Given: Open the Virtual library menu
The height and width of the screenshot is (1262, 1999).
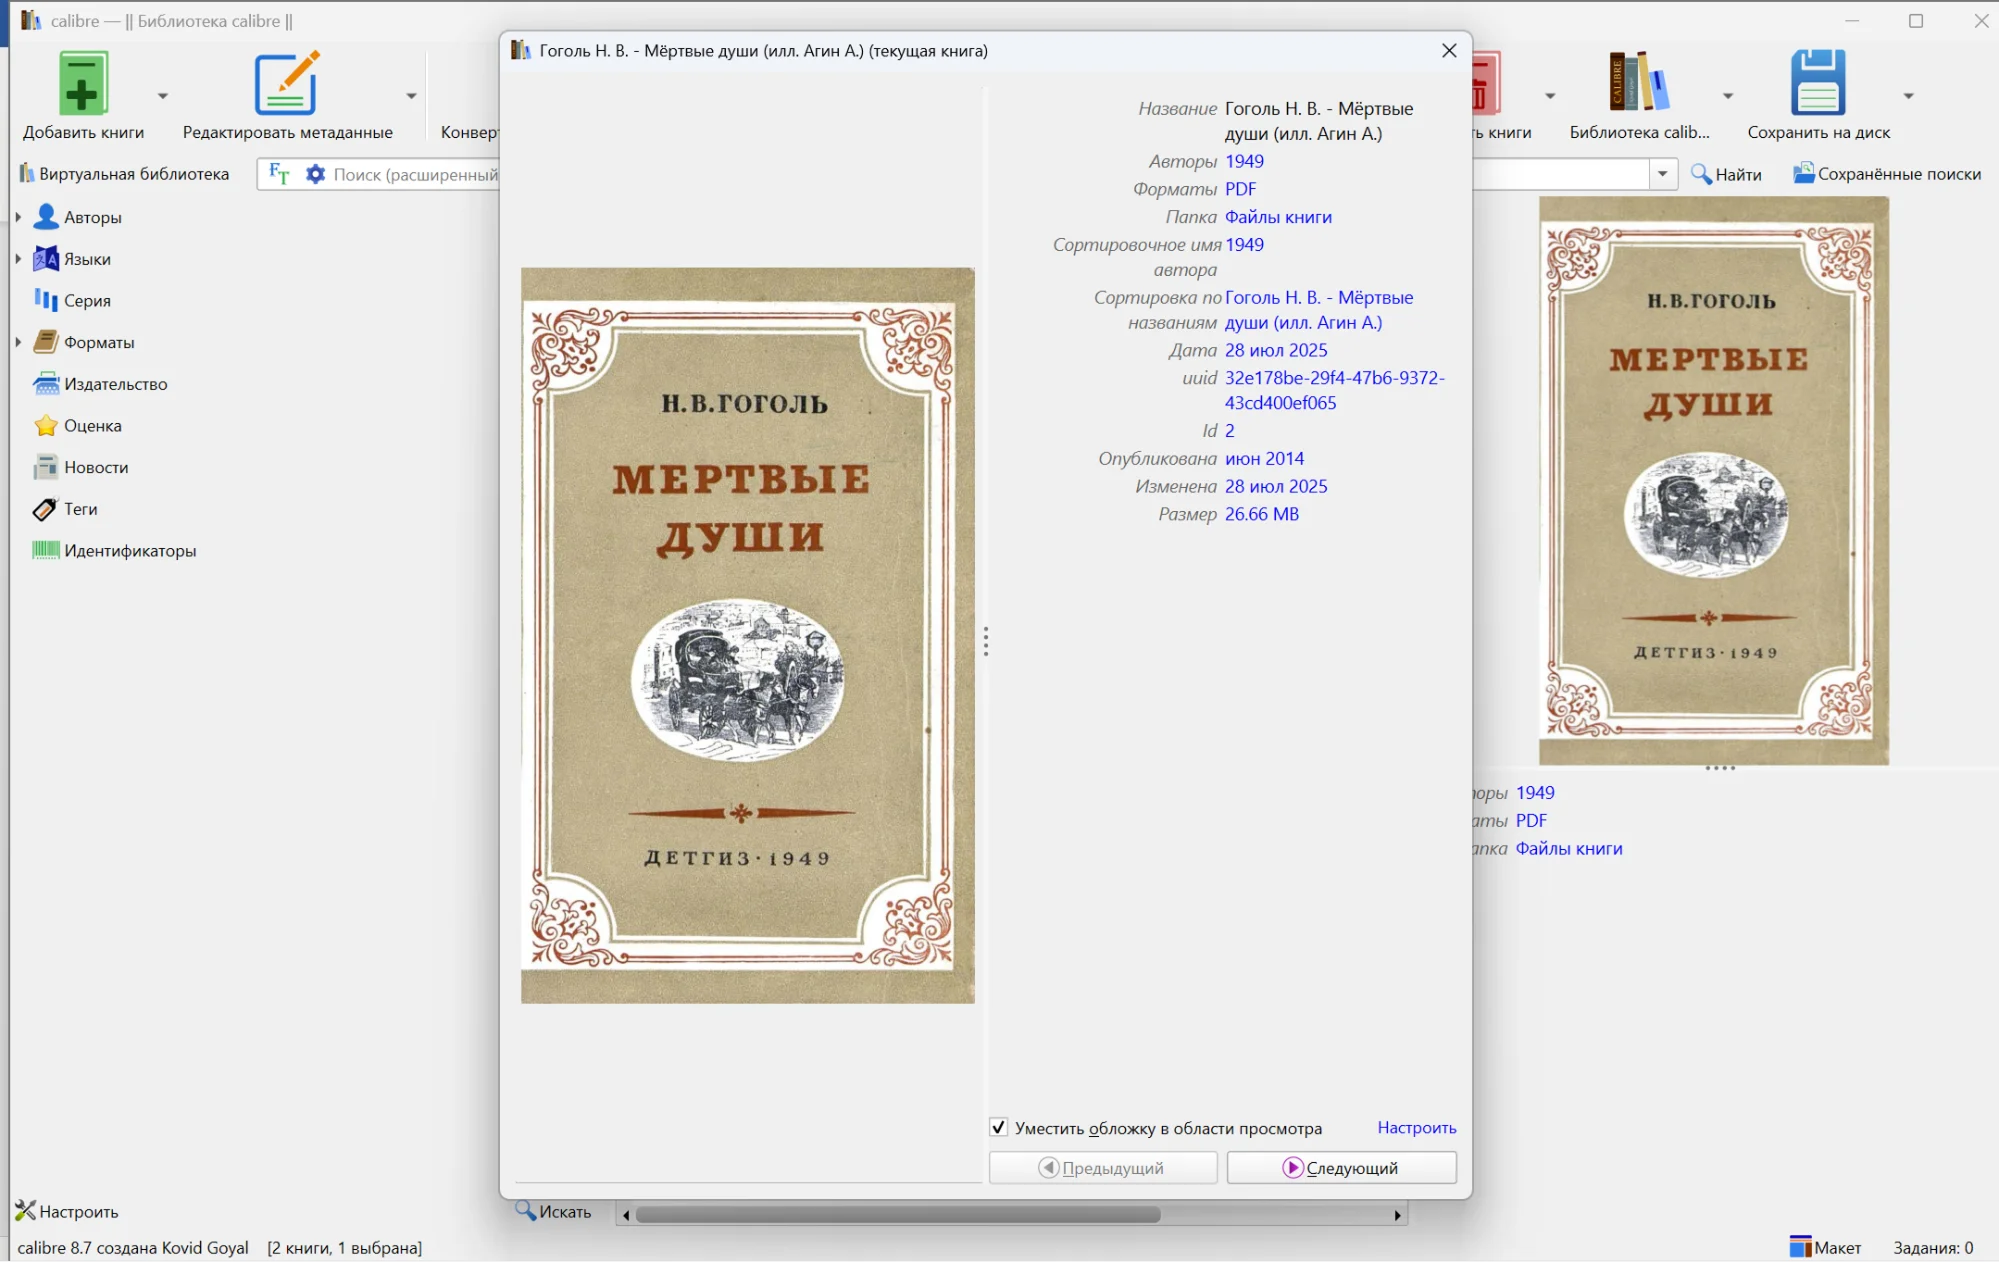Looking at the screenshot, I should coord(124,174).
